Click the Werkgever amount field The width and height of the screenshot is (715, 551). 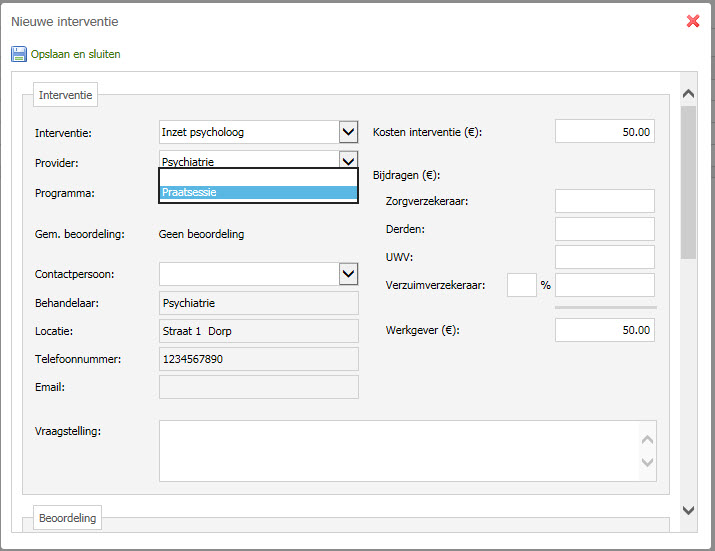point(605,330)
